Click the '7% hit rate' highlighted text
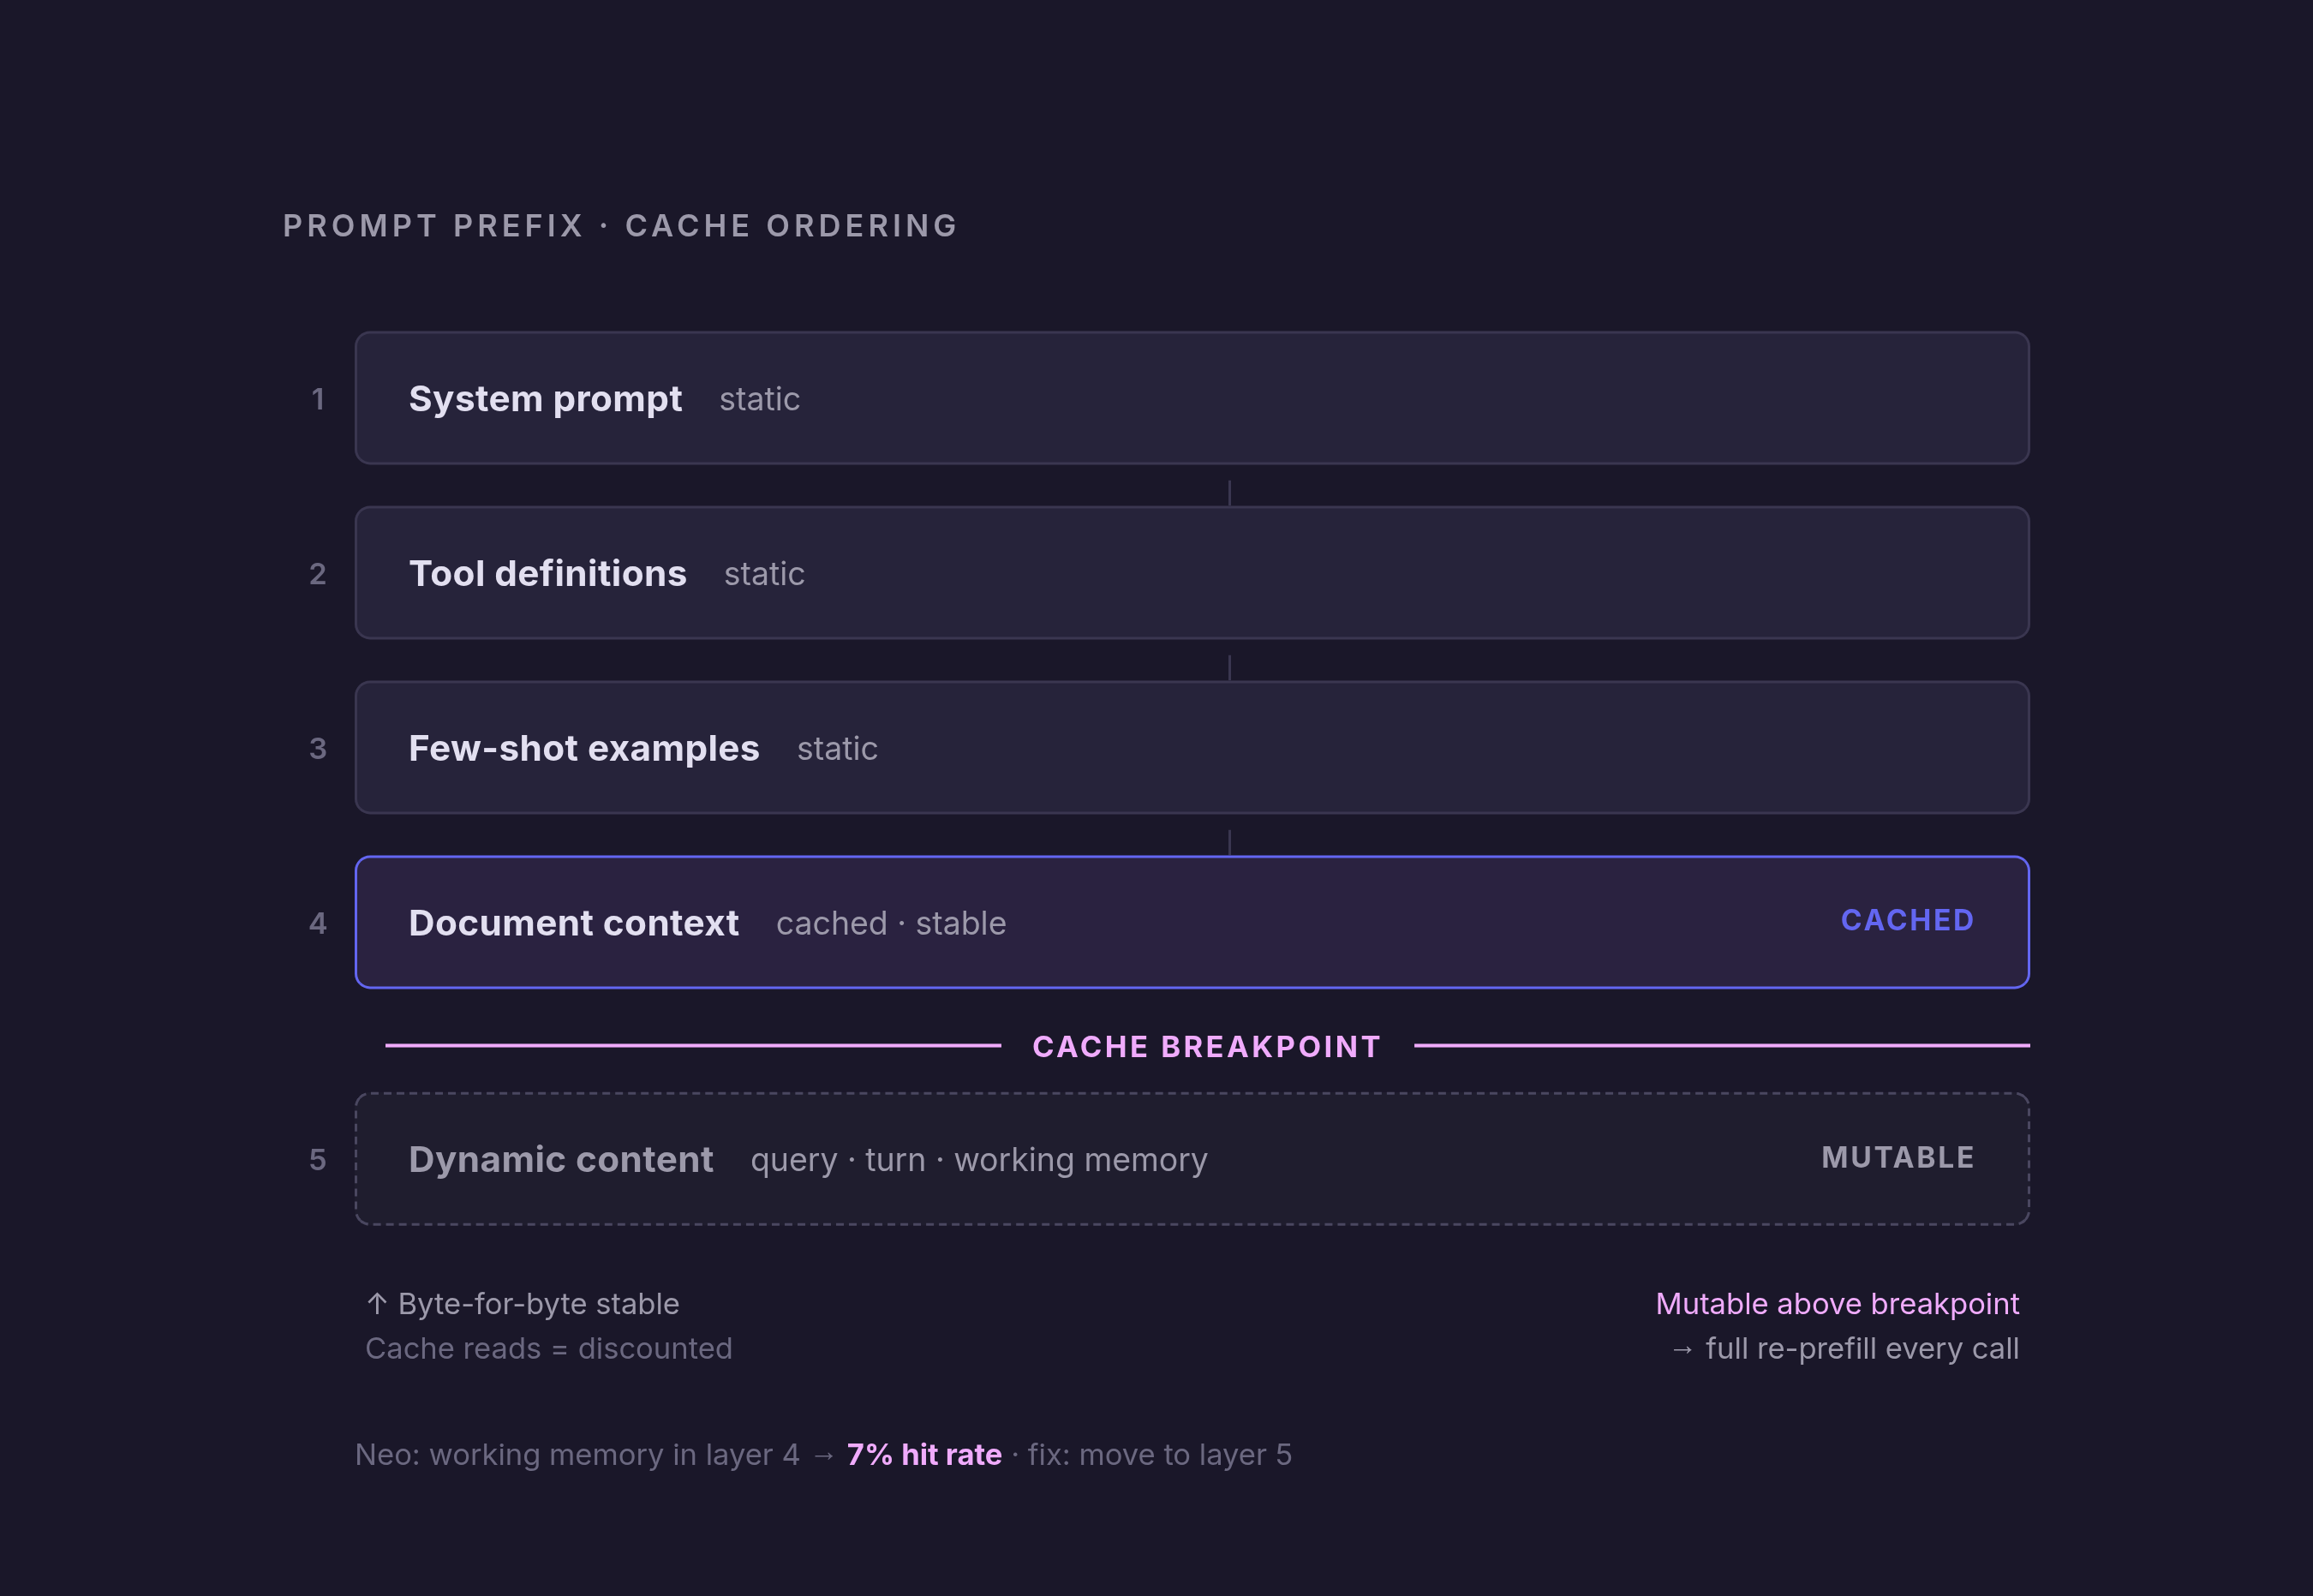 click(x=924, y=1455)
